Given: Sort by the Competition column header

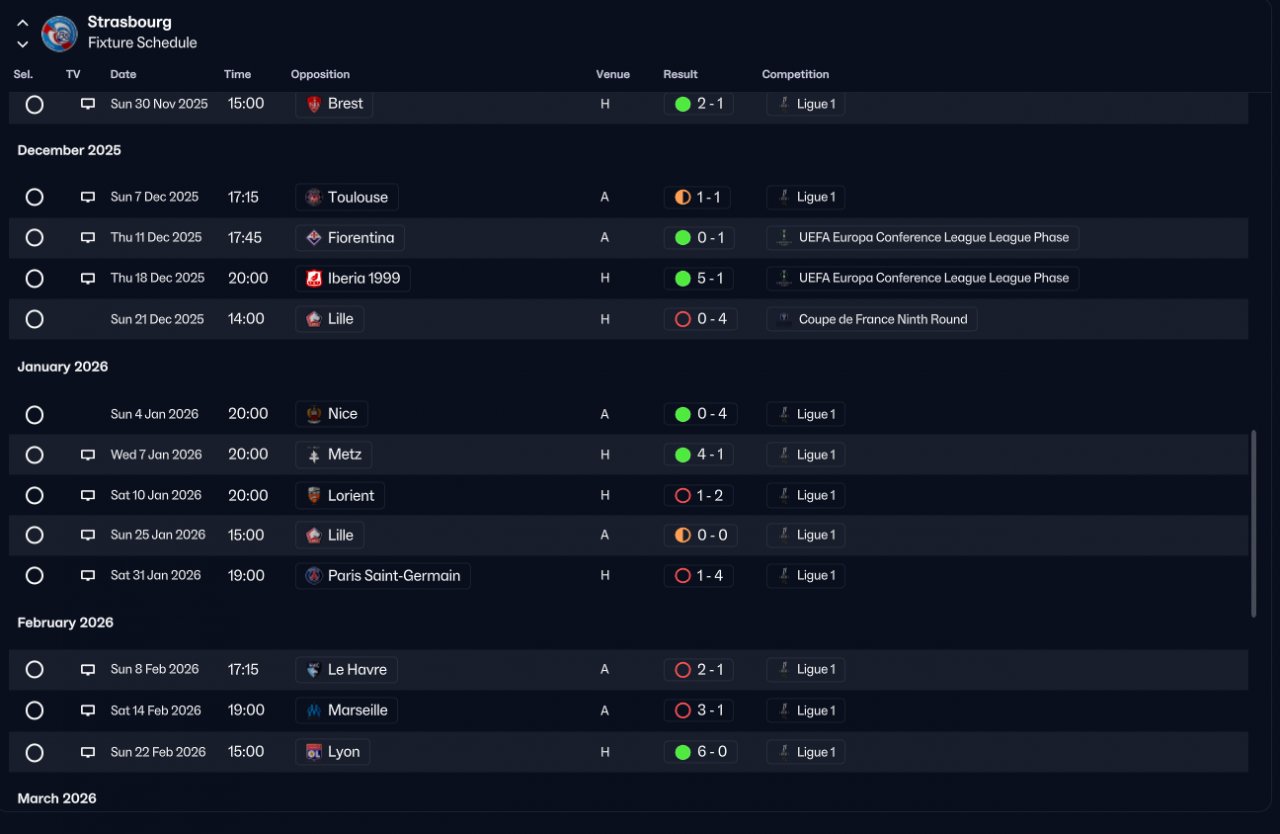Looking at the screenshot, I should (x=795, y=75).
